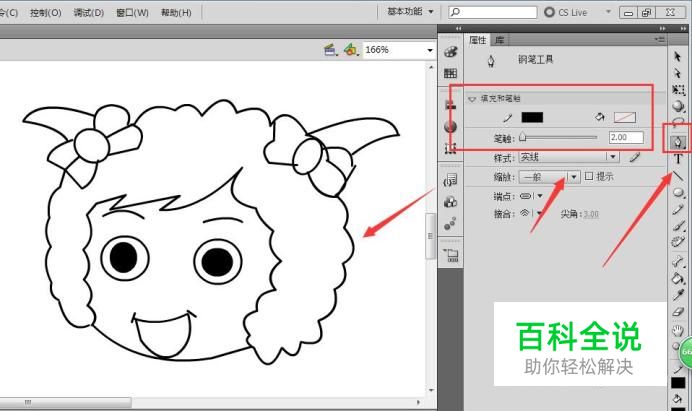Click the stroke value field 2.00

pyautogui.click(x=626, y=137)
